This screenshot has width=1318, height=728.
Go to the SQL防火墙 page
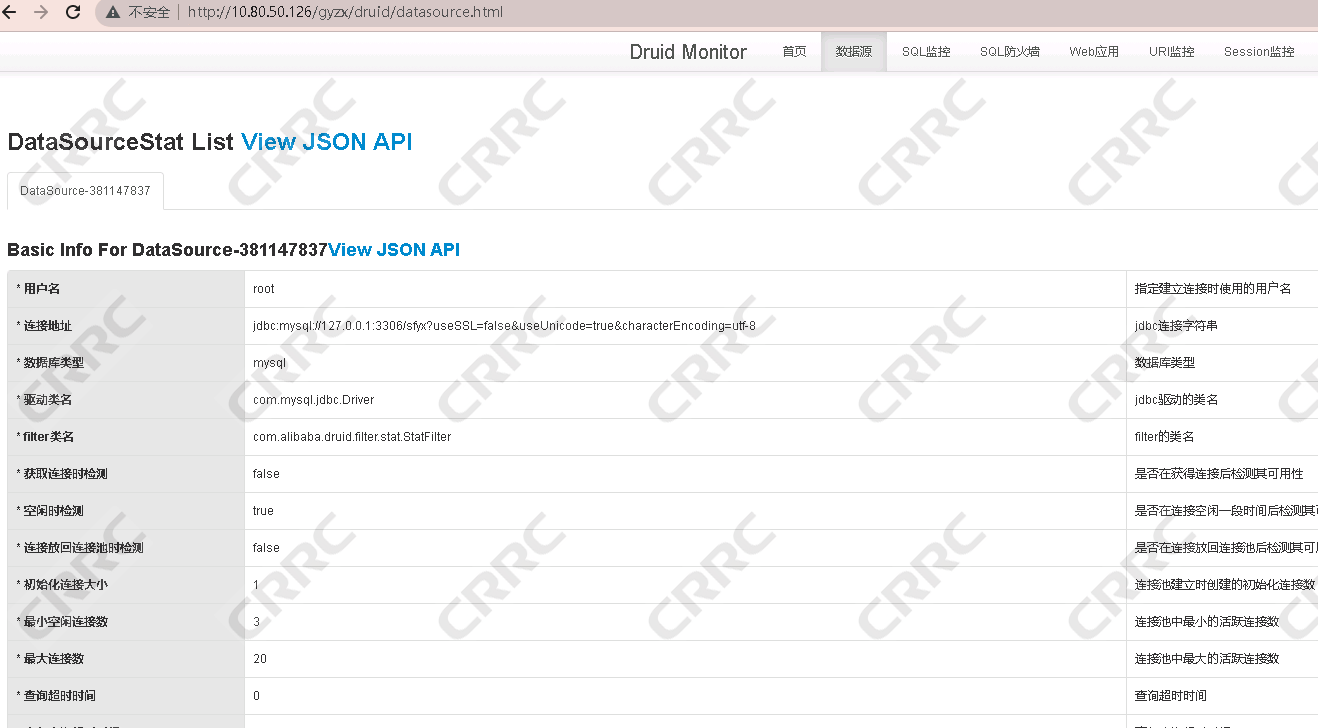[x=1010, y=52]
